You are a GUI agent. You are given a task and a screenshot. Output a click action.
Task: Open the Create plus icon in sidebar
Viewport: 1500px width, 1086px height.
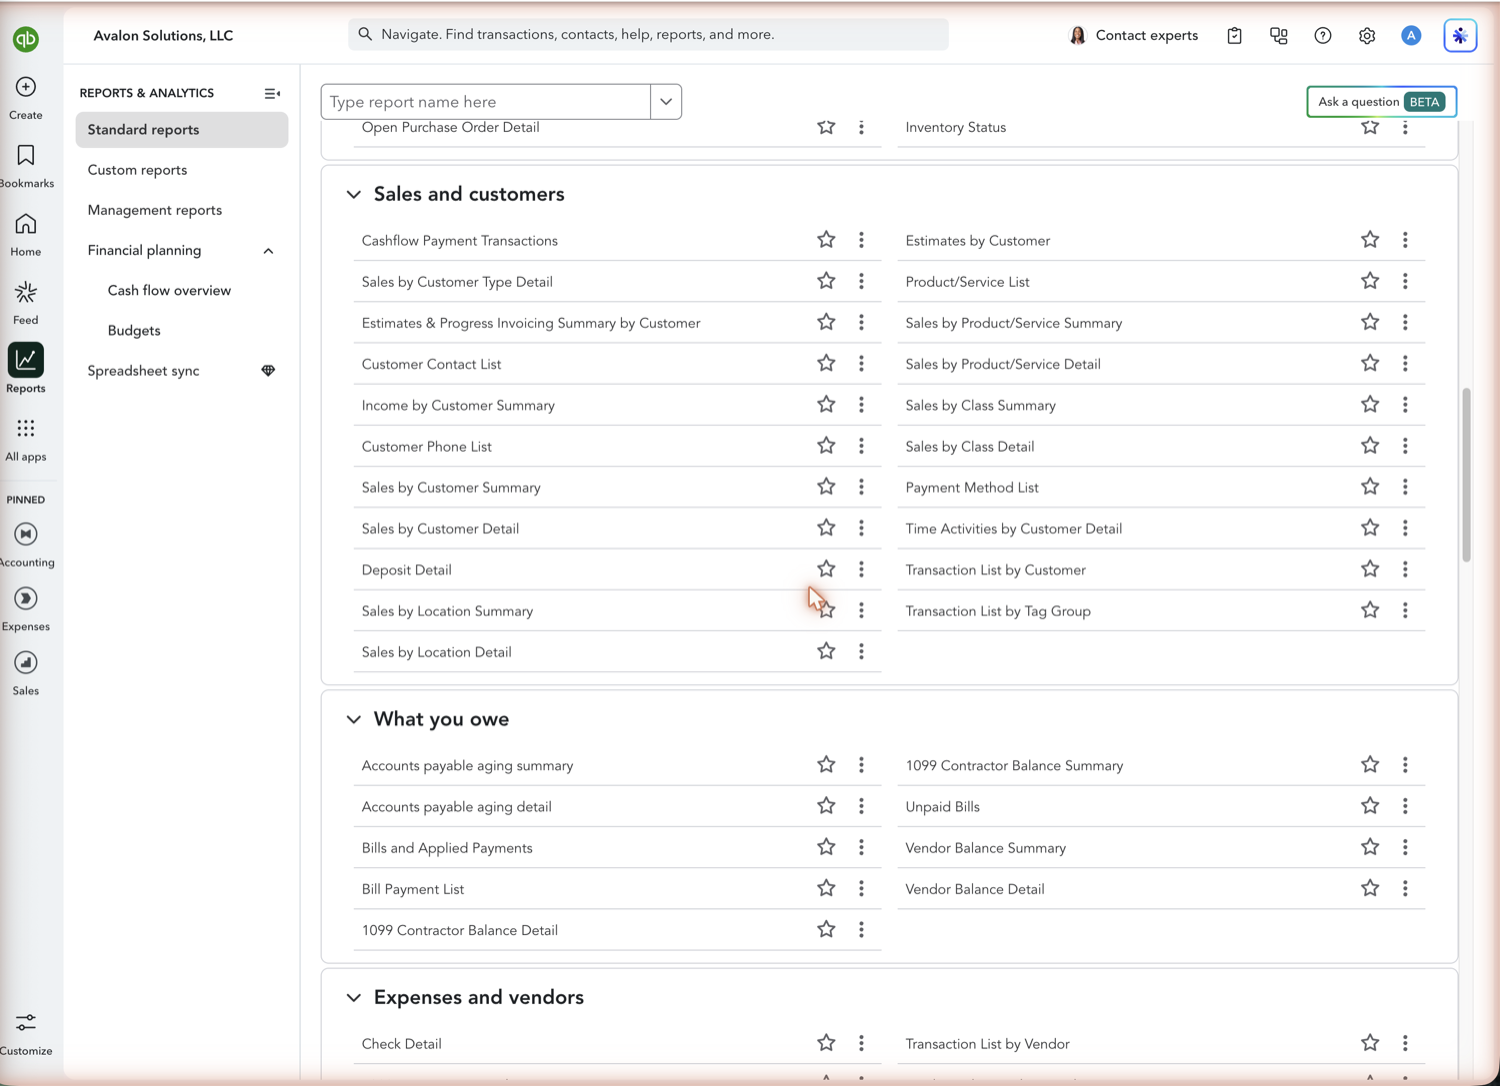pyautogui.click(x=26, y=87)
